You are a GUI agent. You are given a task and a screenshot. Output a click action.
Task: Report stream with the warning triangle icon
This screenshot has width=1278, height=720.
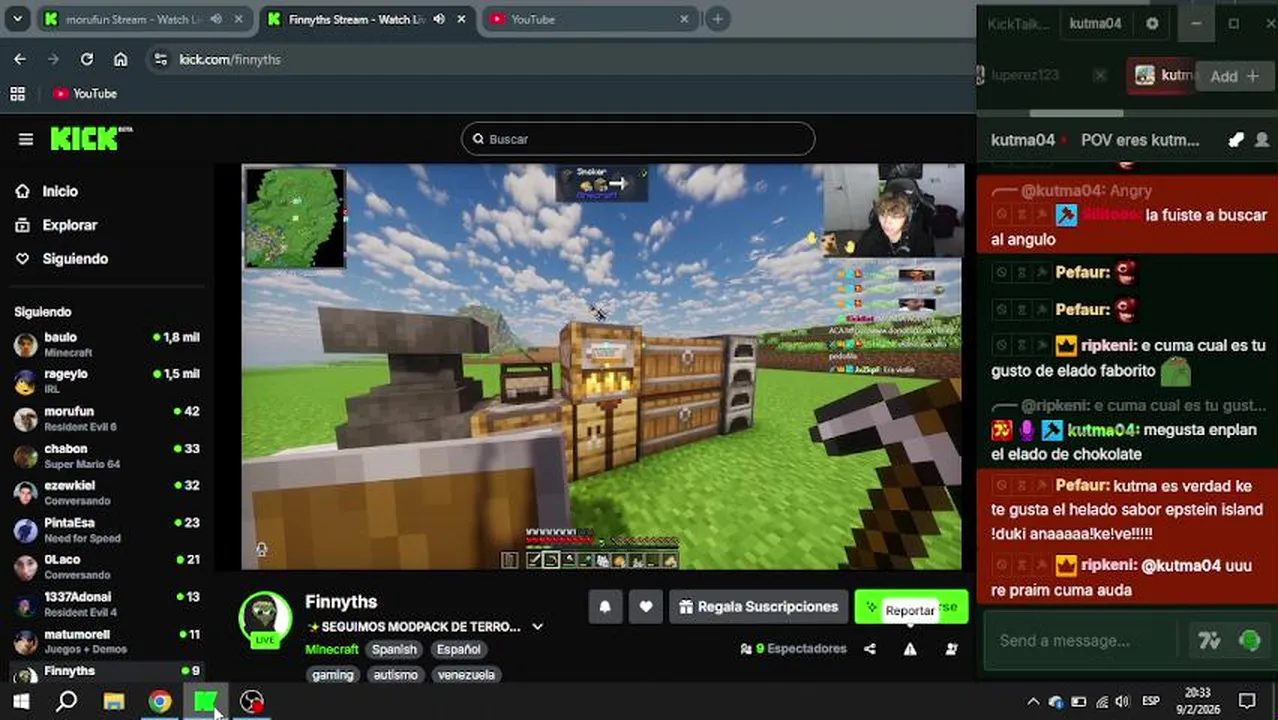point(910,649)
